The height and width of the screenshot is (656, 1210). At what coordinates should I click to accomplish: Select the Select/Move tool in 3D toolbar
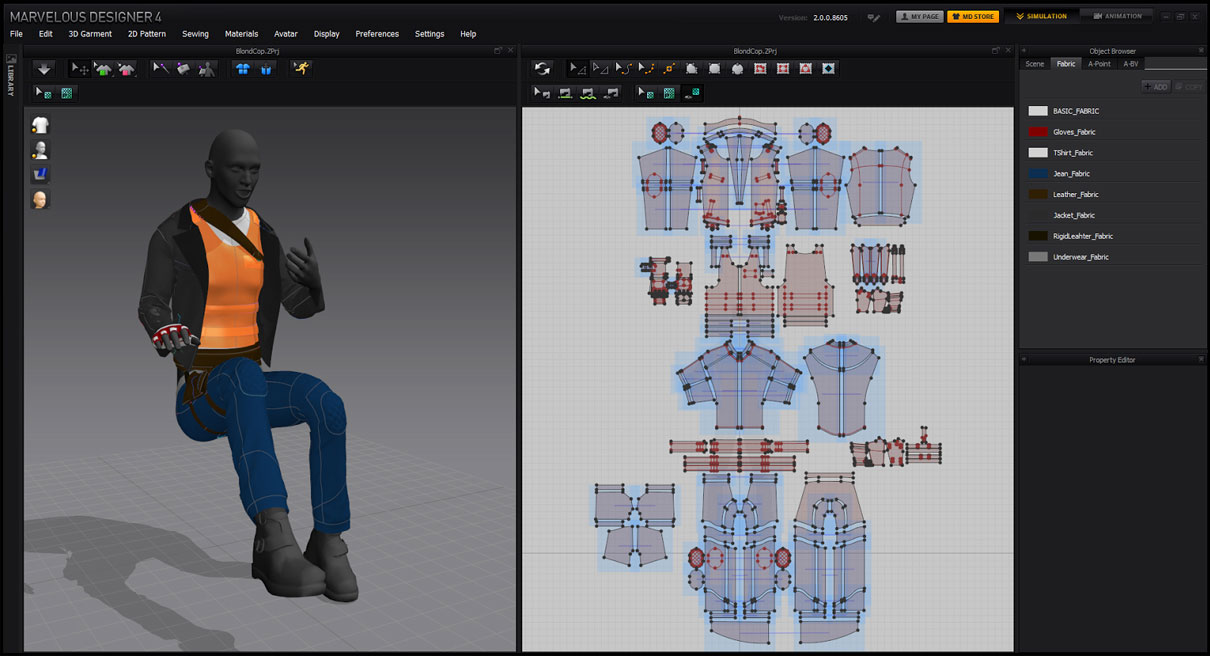[x=79, y=69]
